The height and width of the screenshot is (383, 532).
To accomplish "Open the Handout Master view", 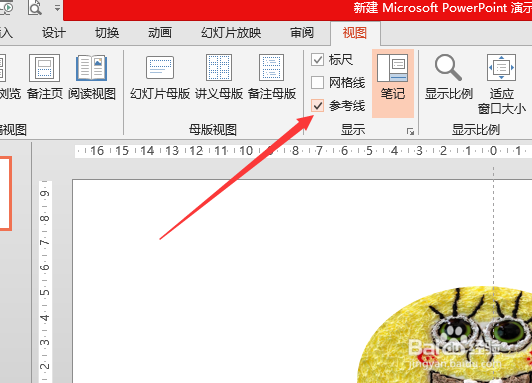I will tap(219, 77).
